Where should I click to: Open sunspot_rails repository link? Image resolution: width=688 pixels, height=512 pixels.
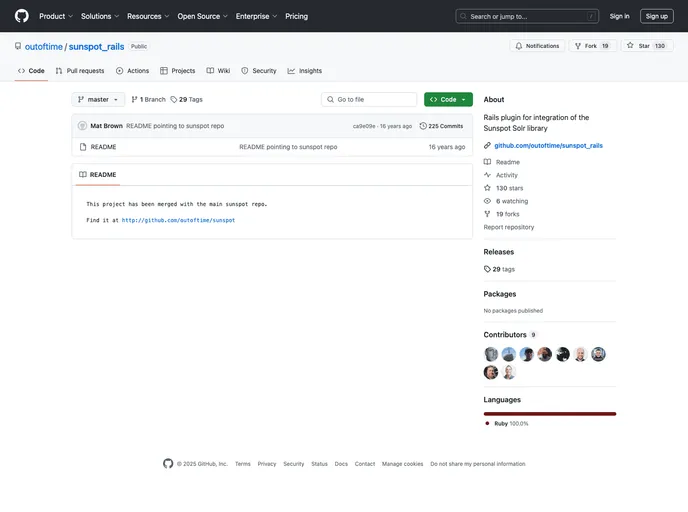96,47
